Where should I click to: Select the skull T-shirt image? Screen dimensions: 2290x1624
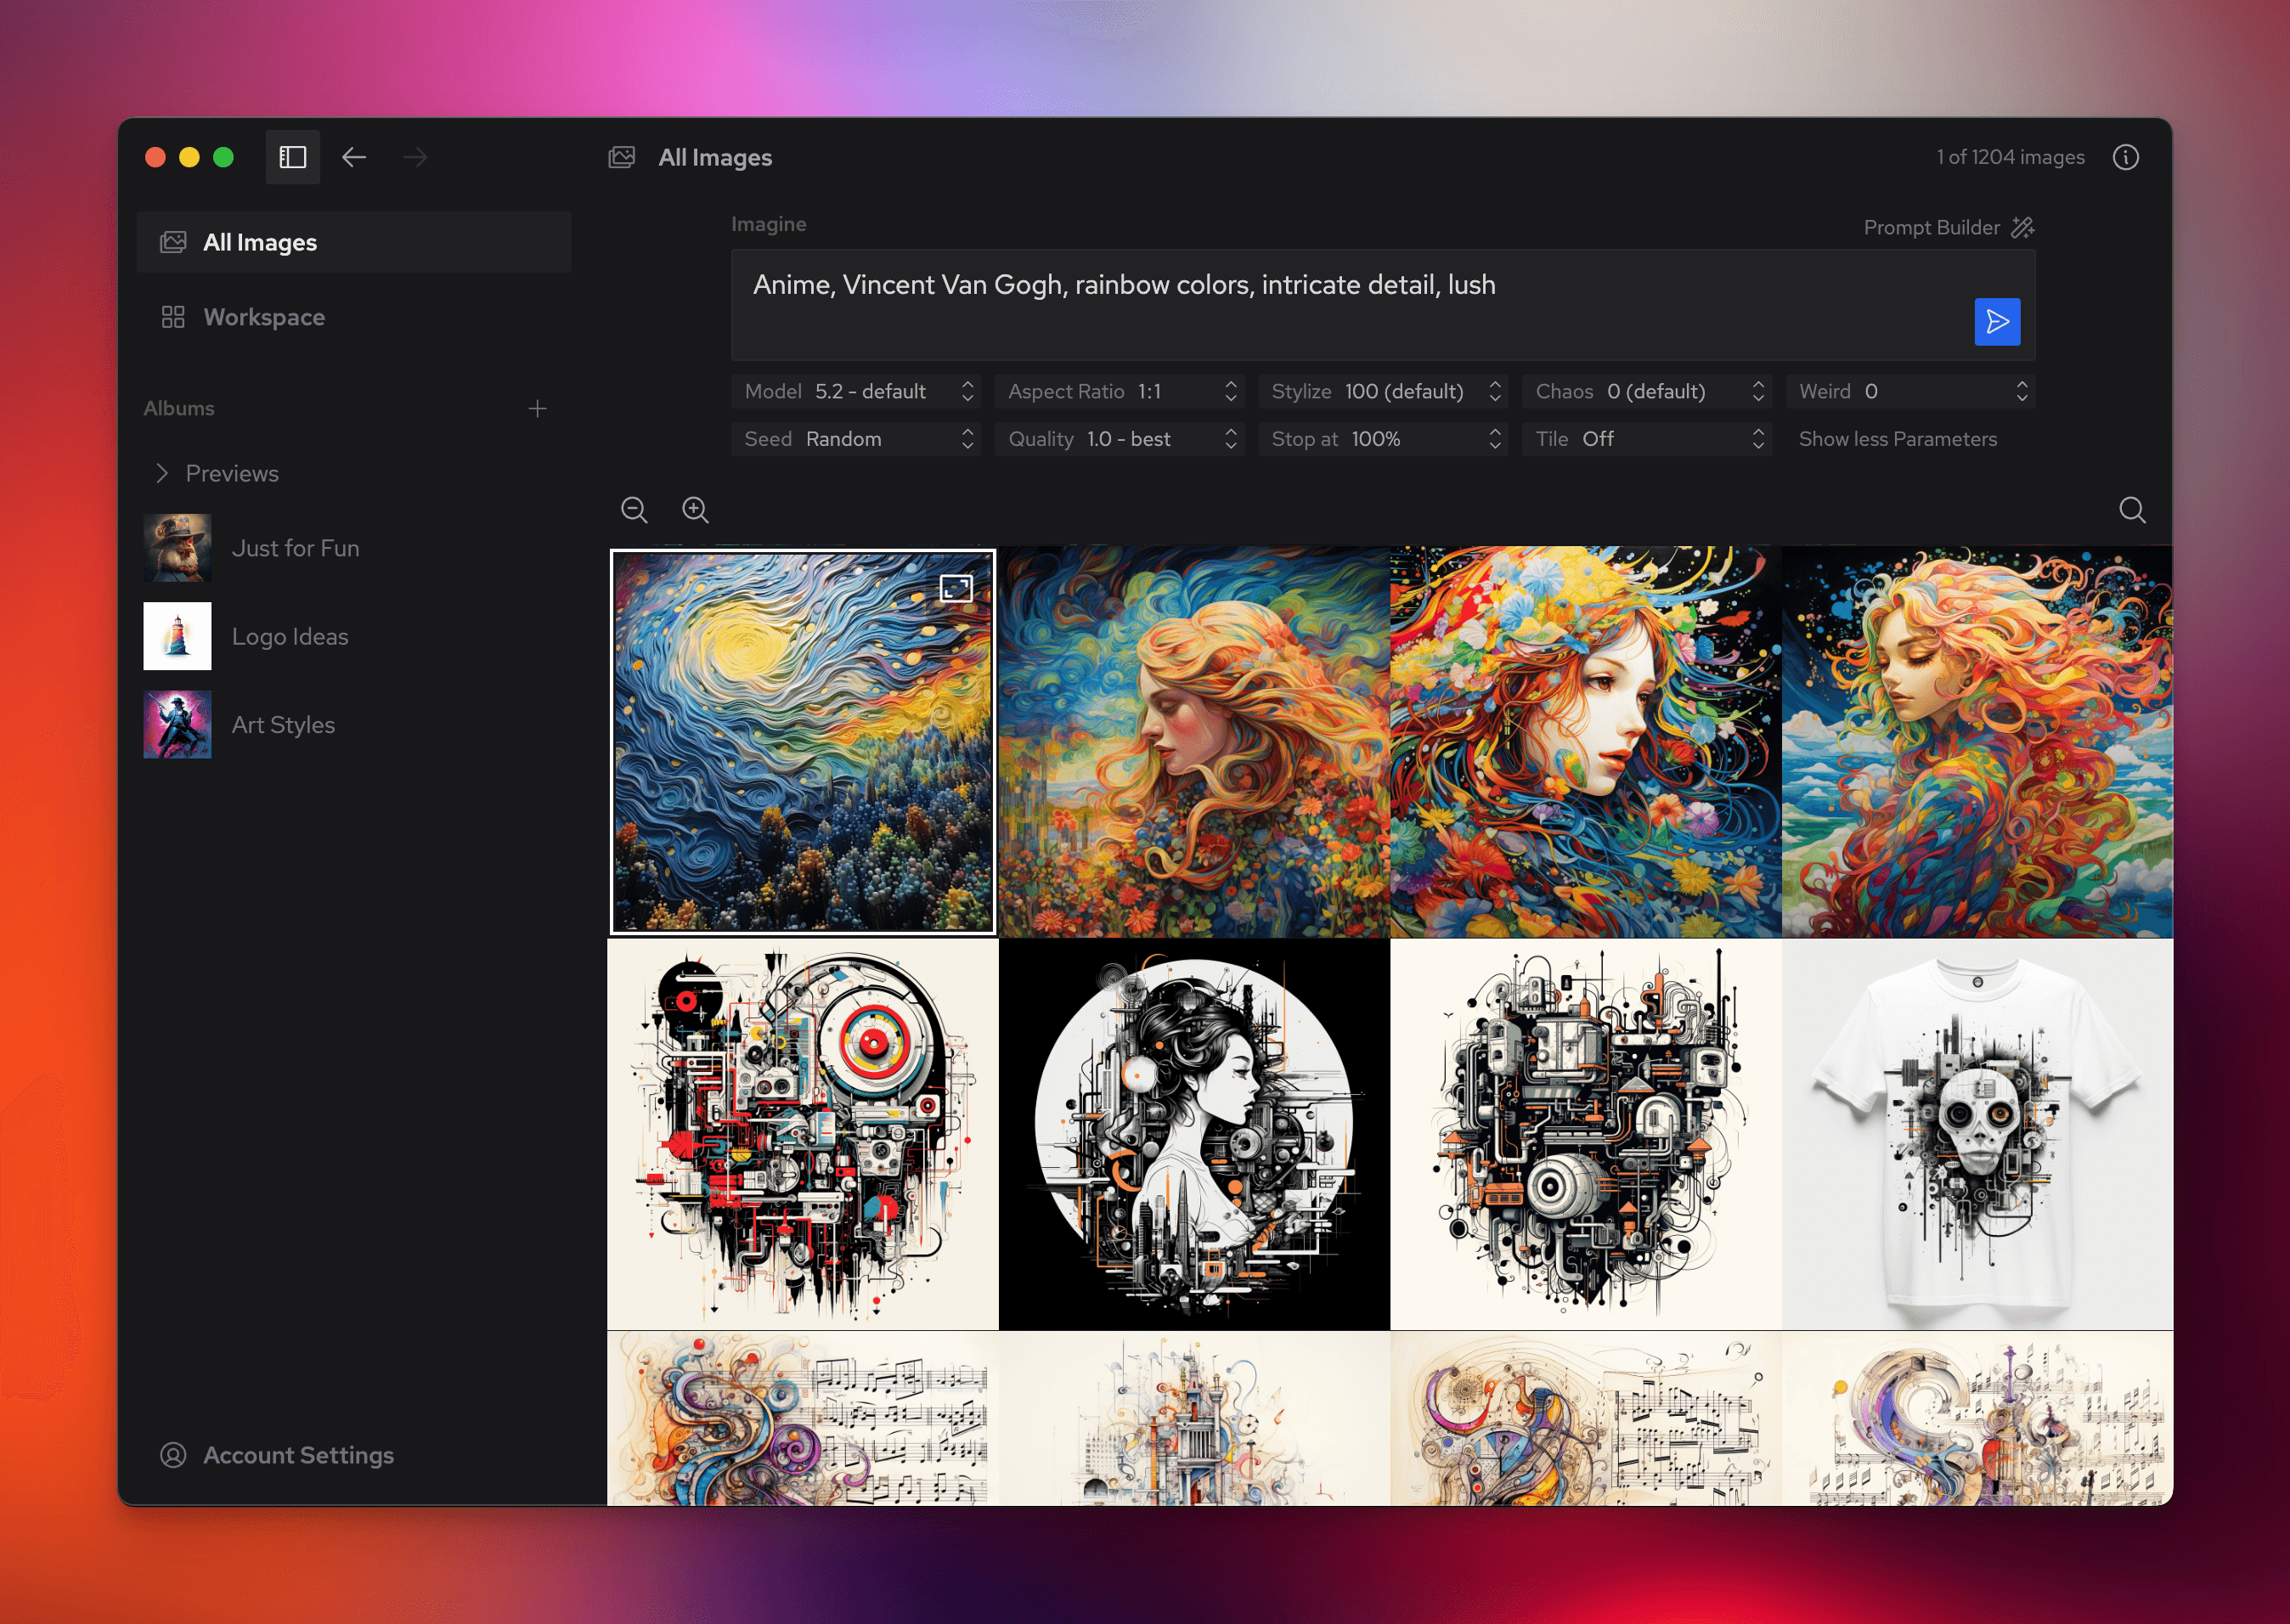(1977, 1134)
